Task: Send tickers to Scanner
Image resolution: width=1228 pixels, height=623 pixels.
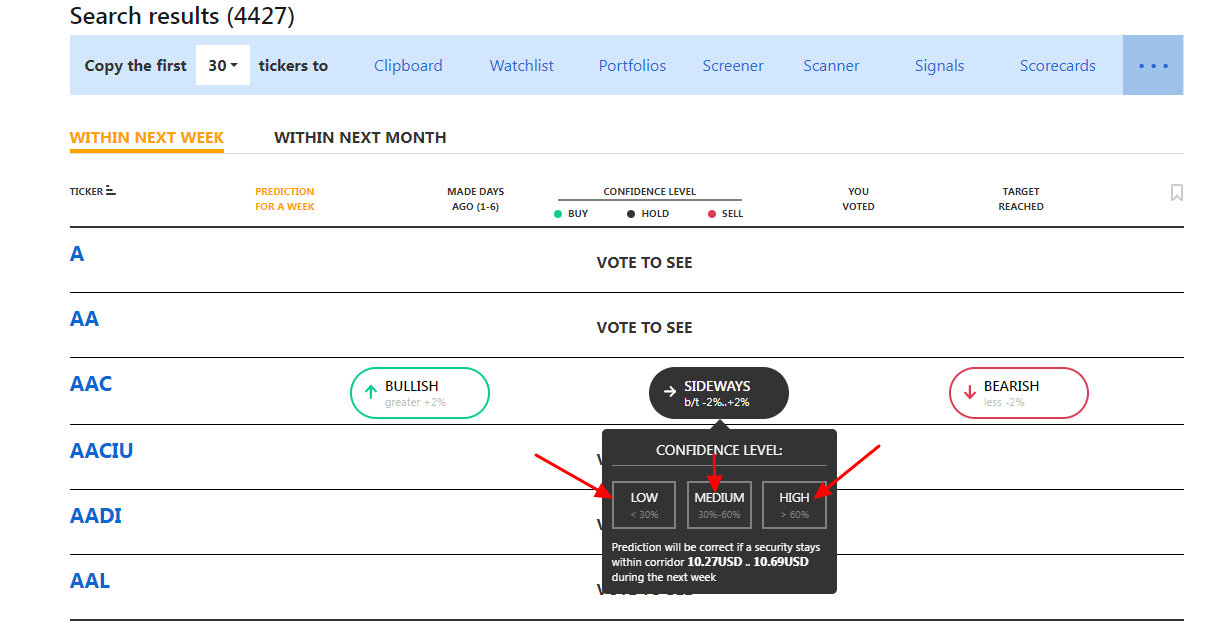Action: (831, 66)
